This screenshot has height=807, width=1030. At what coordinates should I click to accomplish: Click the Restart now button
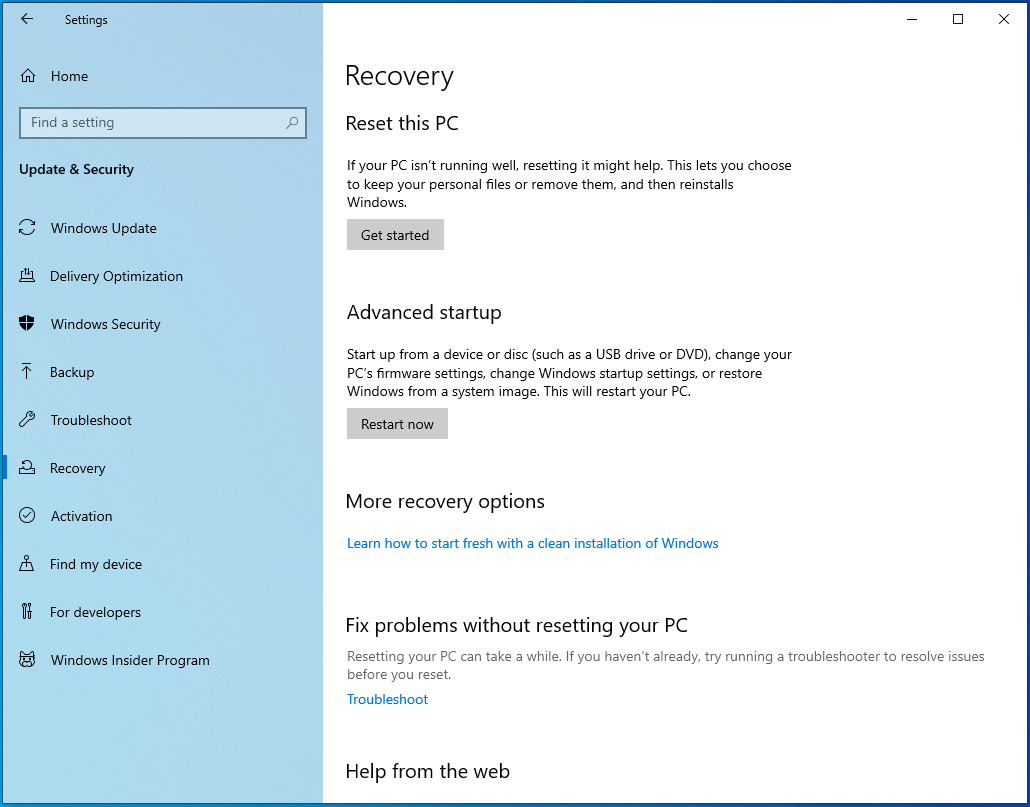pos(397,424)
